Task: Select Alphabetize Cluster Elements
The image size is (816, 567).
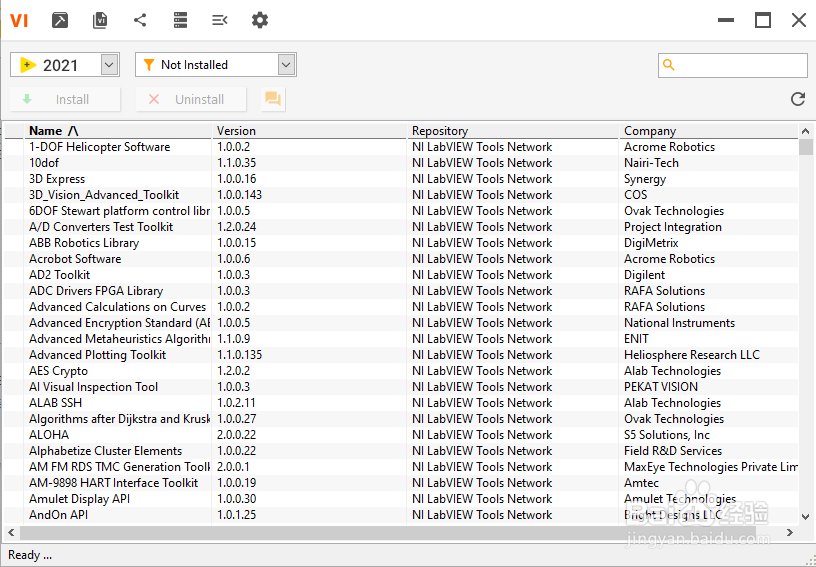Action: (401, 450)
